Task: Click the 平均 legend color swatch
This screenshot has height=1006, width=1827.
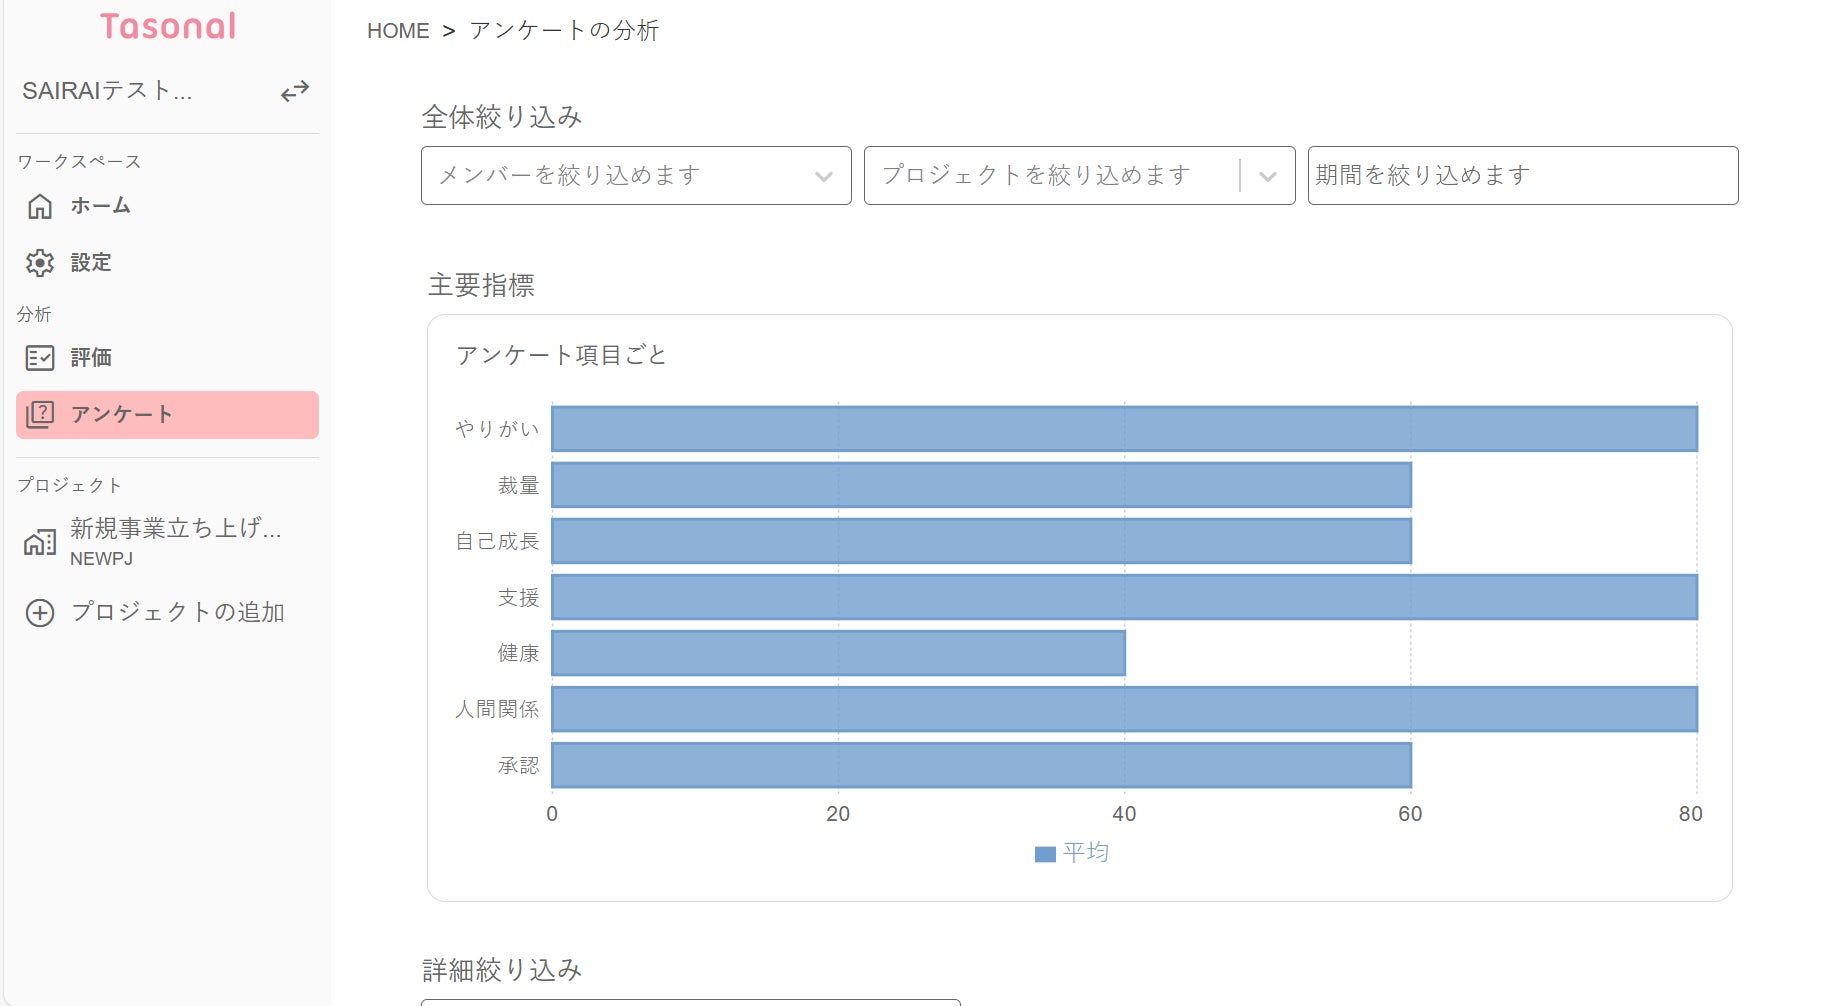Action: coord(1045,854)
